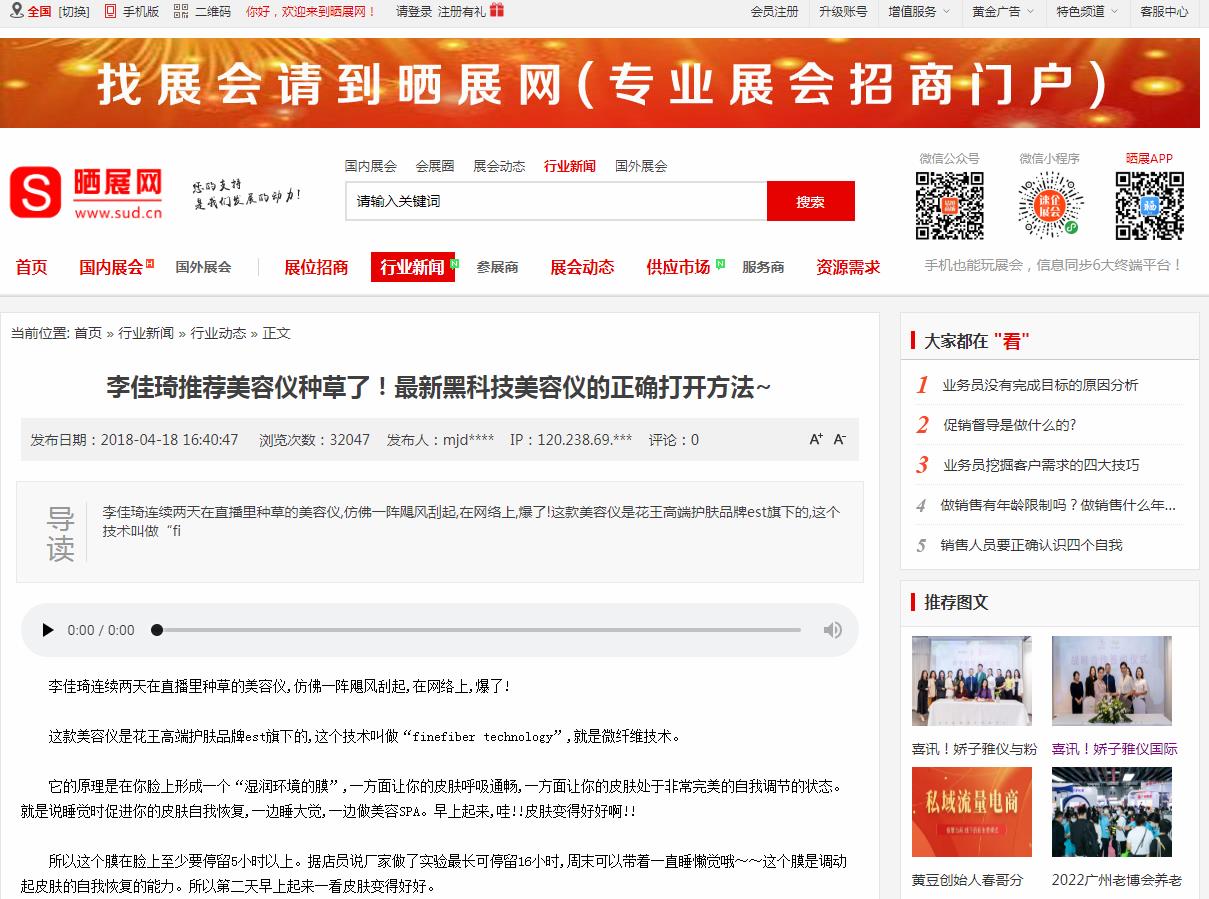The image size is (1209, 899).
Task: Open the 私域流量电商 thumbnail
Action: [971, 813]
